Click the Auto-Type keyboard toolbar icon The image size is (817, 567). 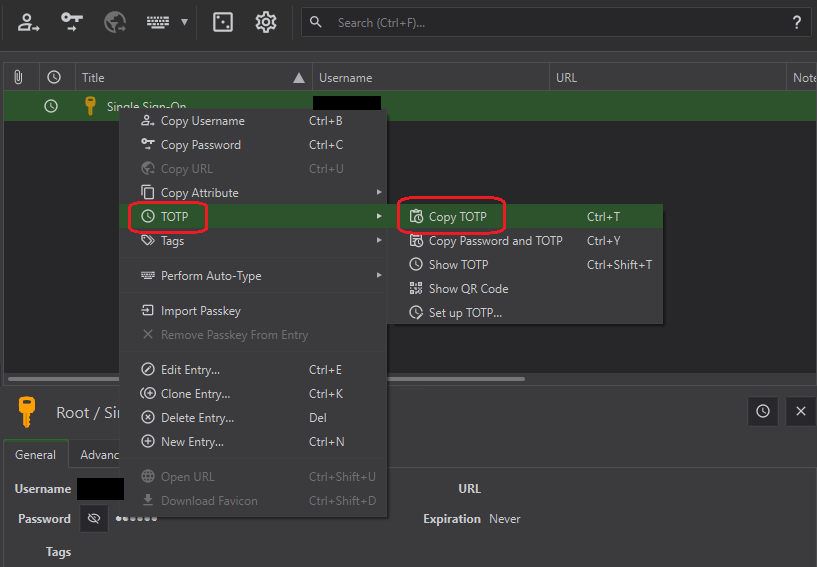click(158, 22)
